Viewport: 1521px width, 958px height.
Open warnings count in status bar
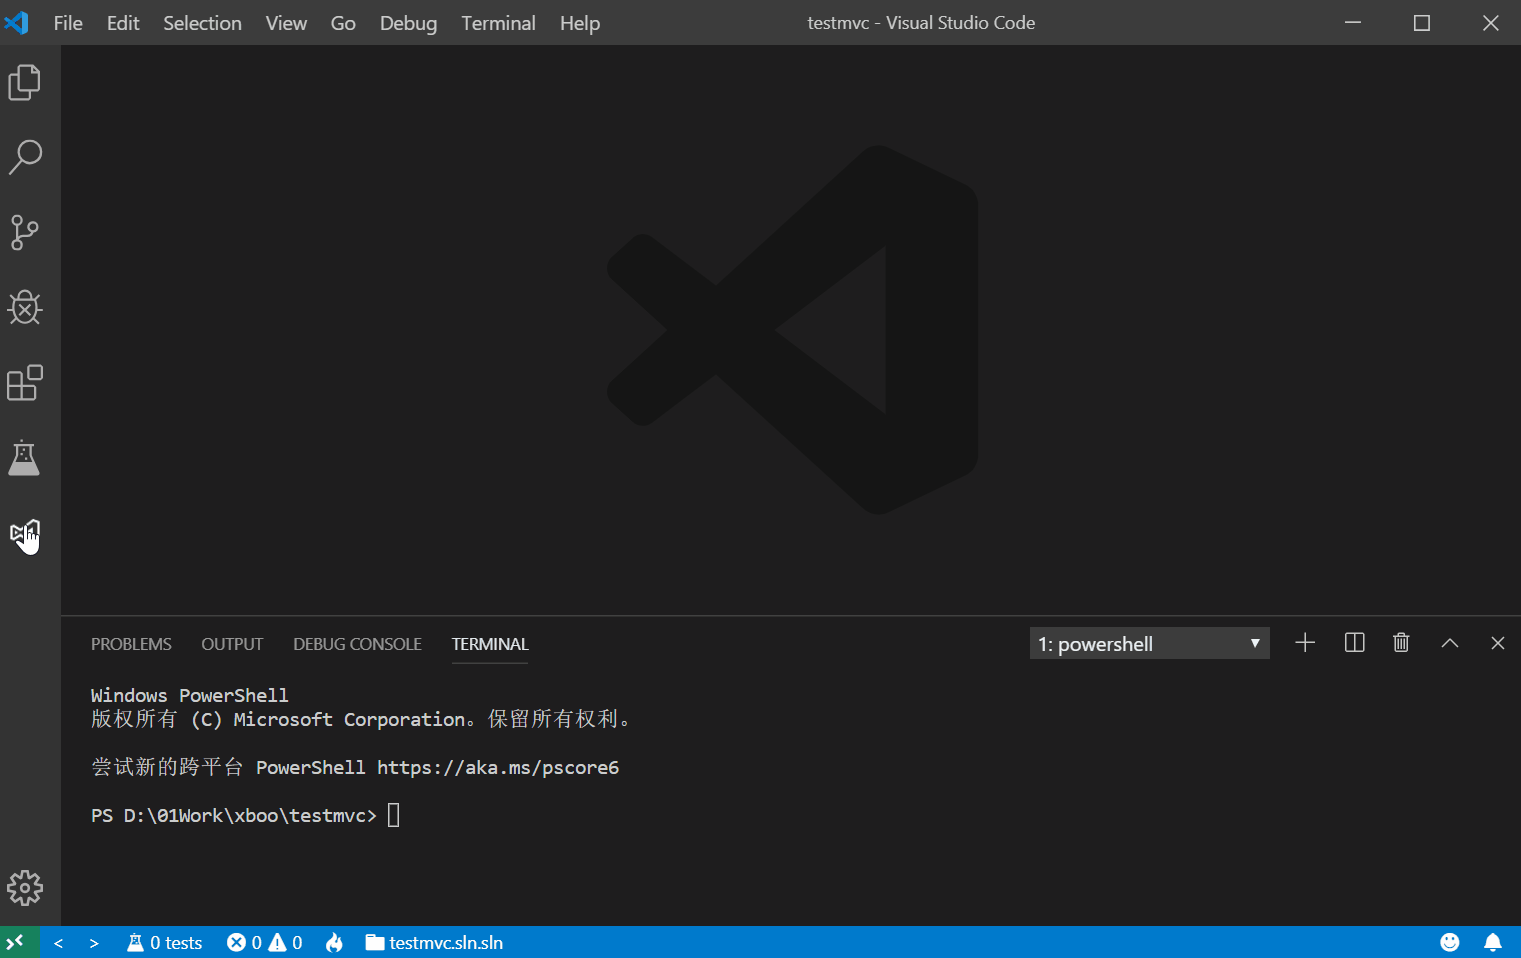(286, 943)
